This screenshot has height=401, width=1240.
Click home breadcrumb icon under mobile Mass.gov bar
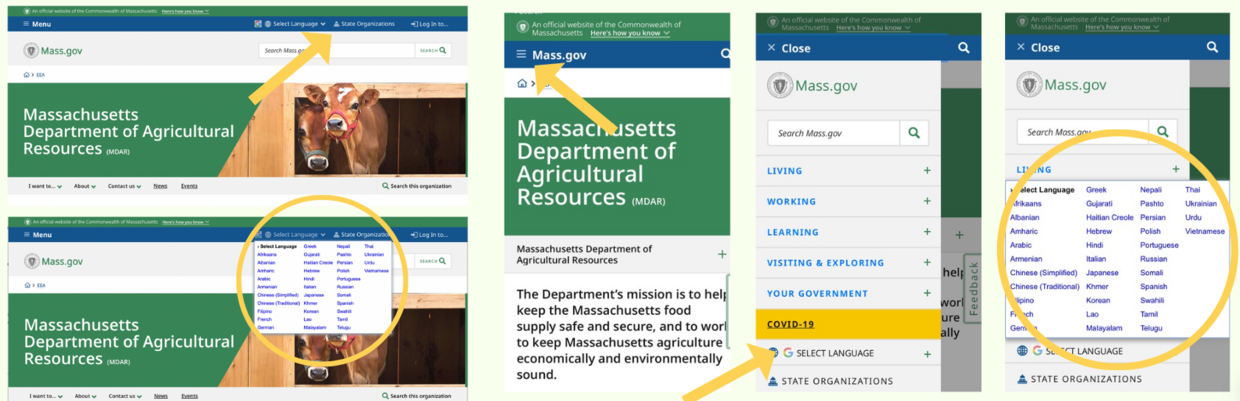(x=521, y=83)
